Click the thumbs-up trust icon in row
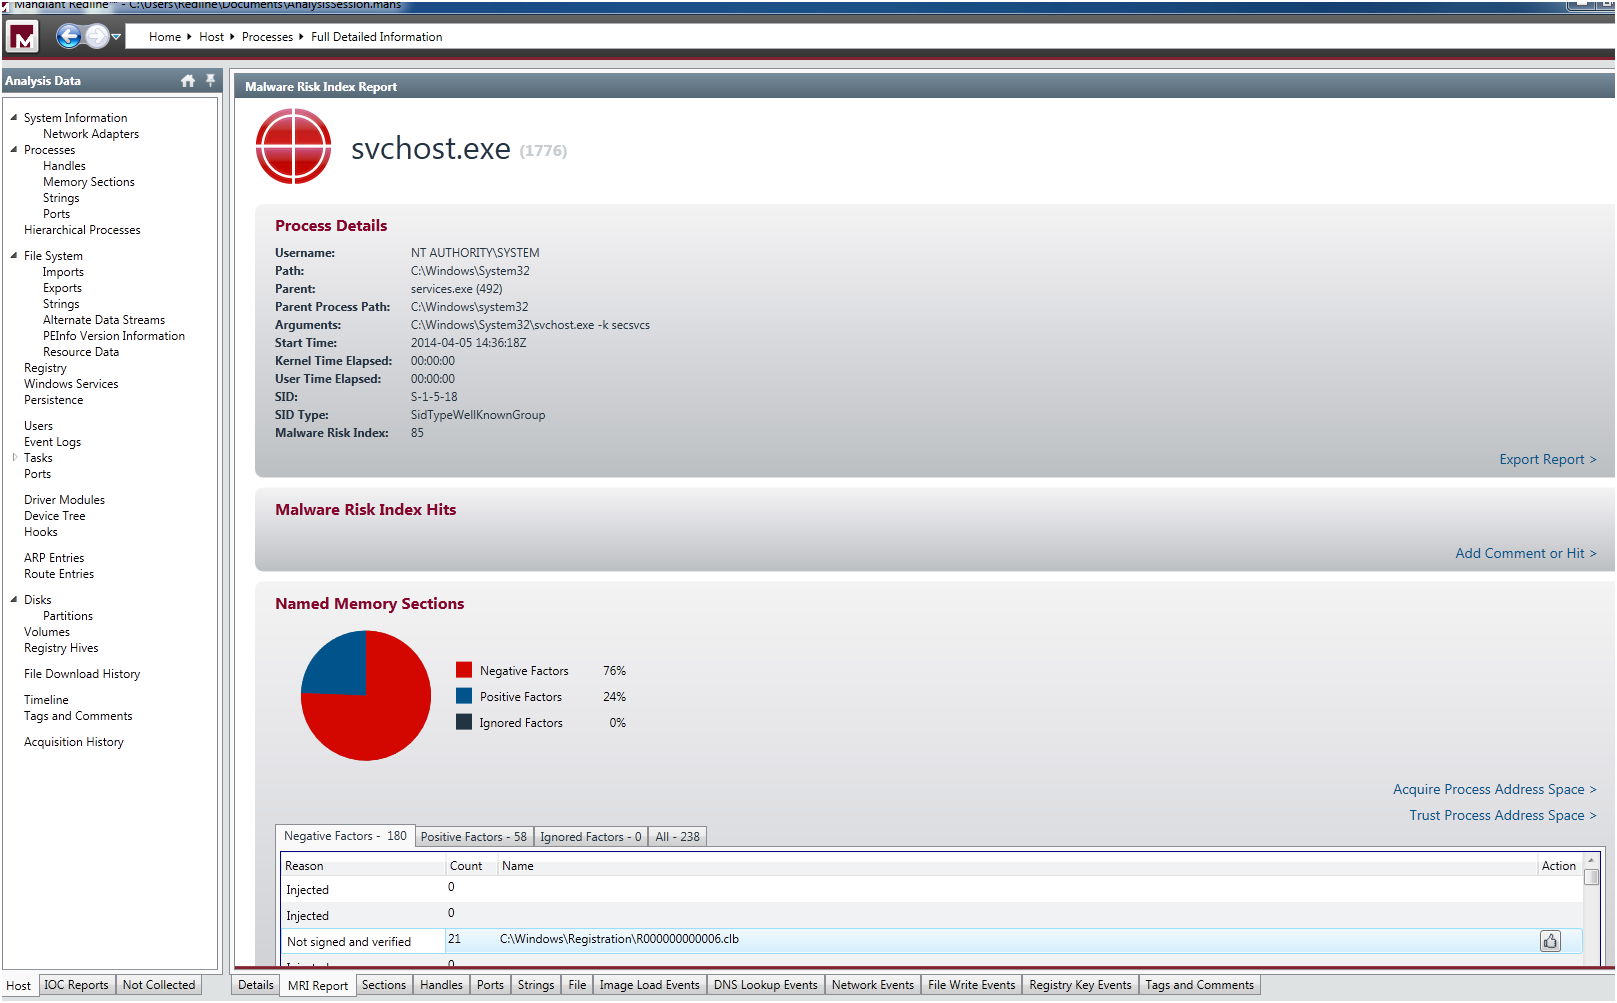 click(1550, 941)
